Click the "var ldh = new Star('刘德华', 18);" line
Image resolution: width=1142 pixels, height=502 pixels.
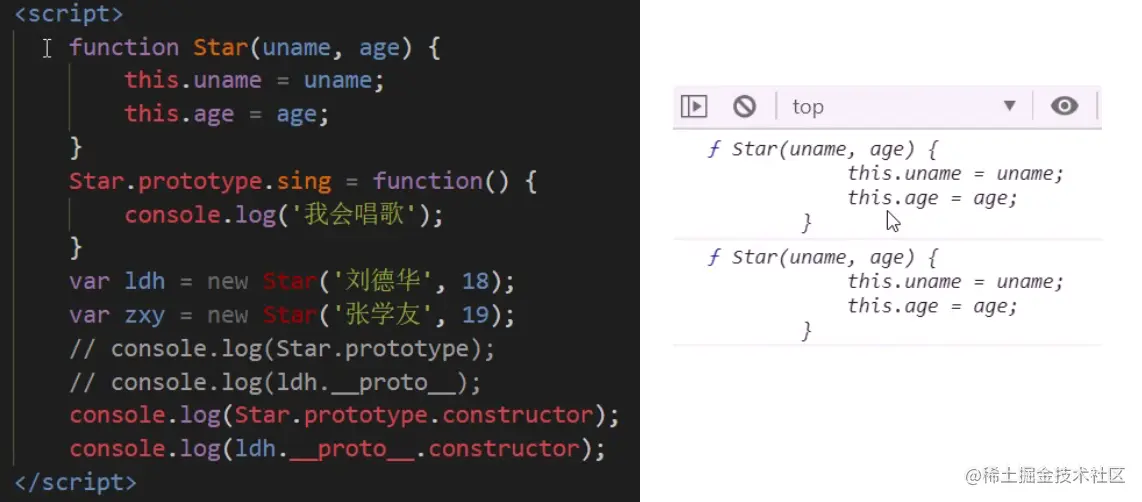(292, 281)
